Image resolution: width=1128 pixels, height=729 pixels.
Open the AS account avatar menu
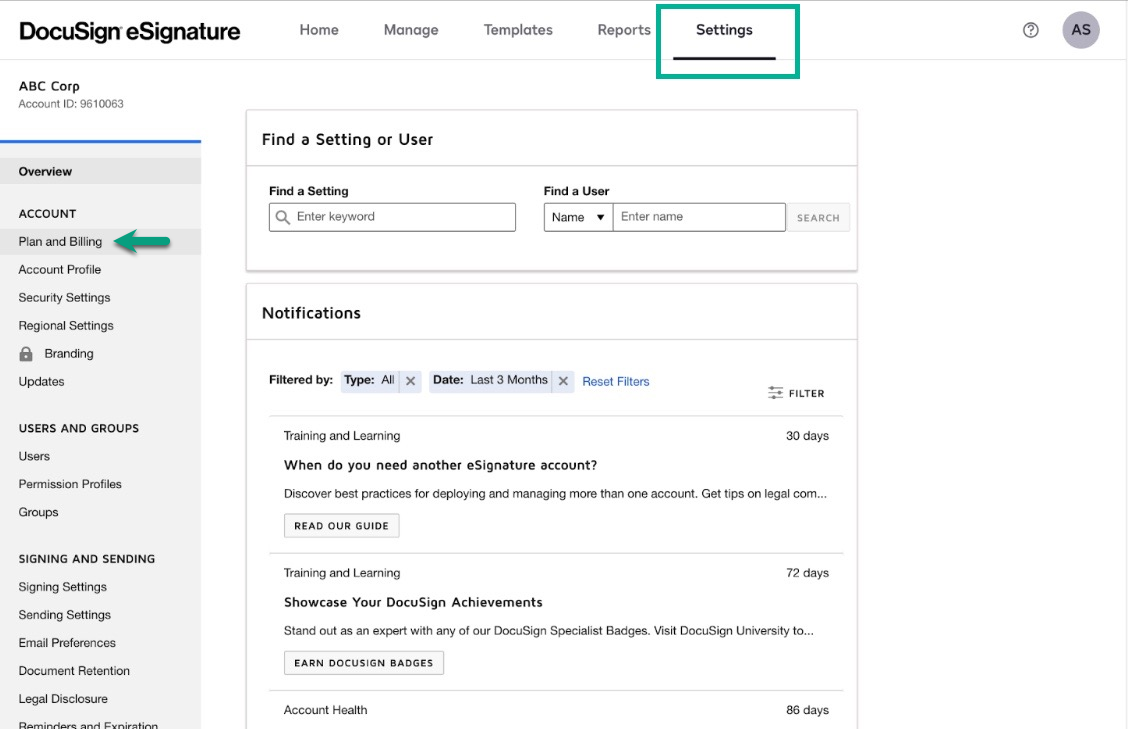tap(1081, 29)
